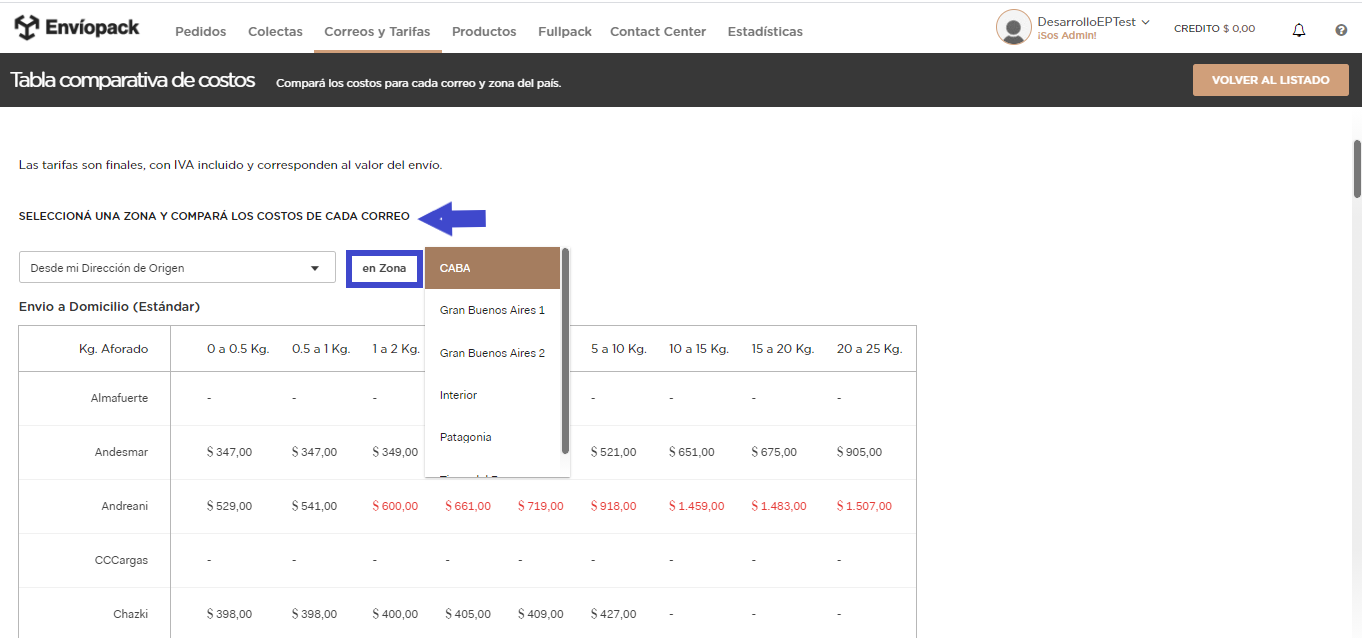Image resolution: width=1362 pixels, height=638 pixels.
Task: Click the Envíopack logo
Action: 77,28
